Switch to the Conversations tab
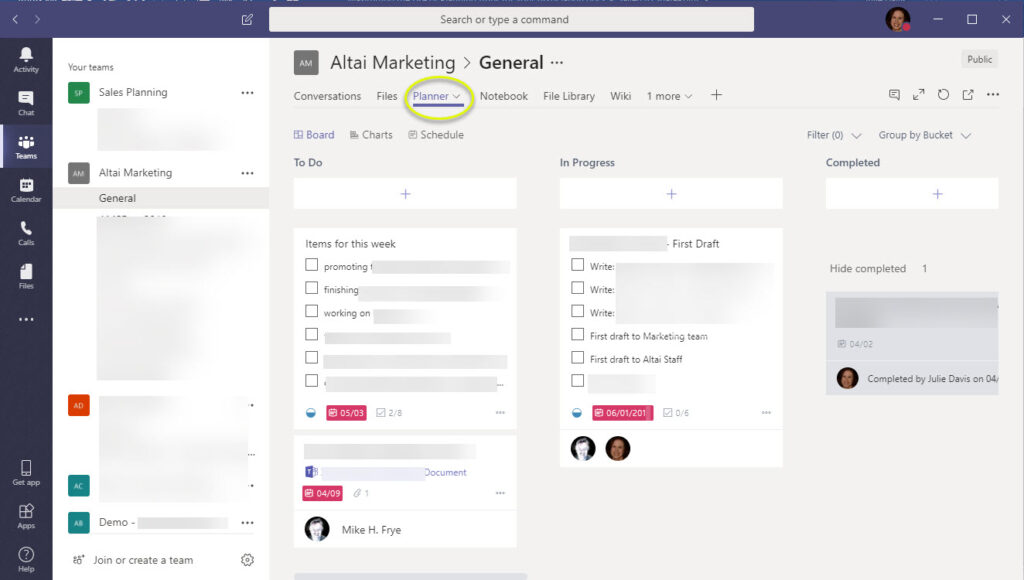Image resolution: width=1024 pixels, height=580 pixels. tap(327, 96)
